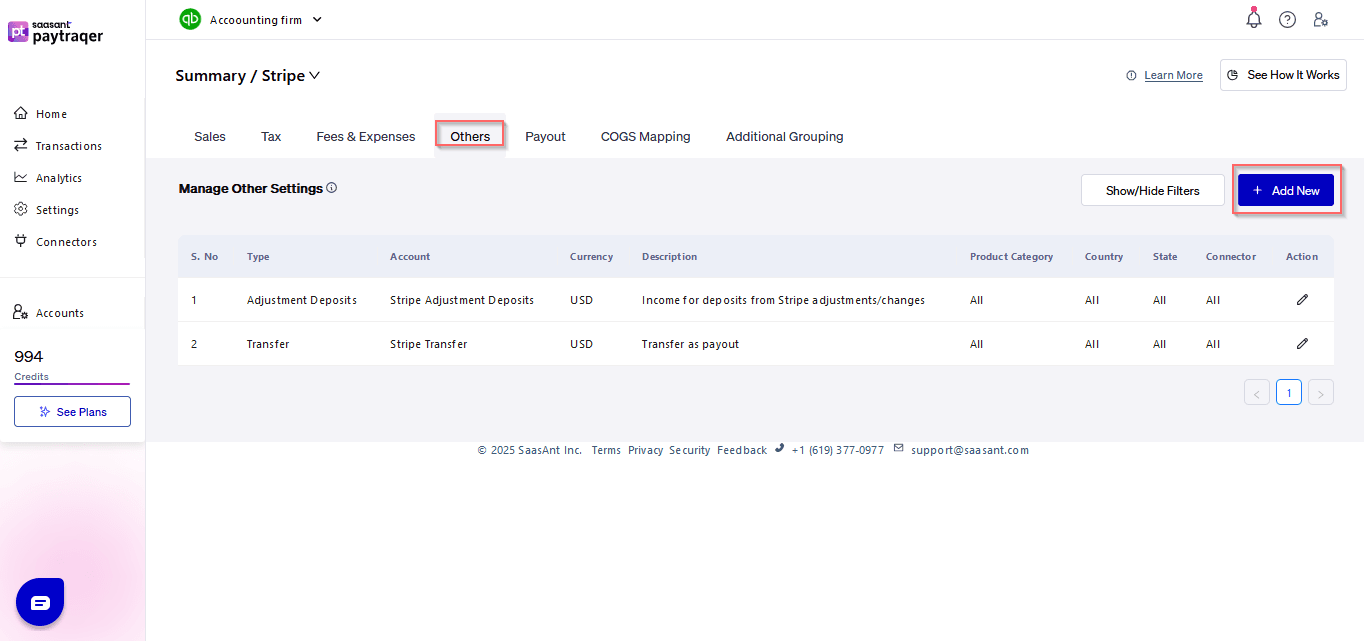Switch to the Sales tab
This screenshot has width=1364, height=641.
point(210,136)
